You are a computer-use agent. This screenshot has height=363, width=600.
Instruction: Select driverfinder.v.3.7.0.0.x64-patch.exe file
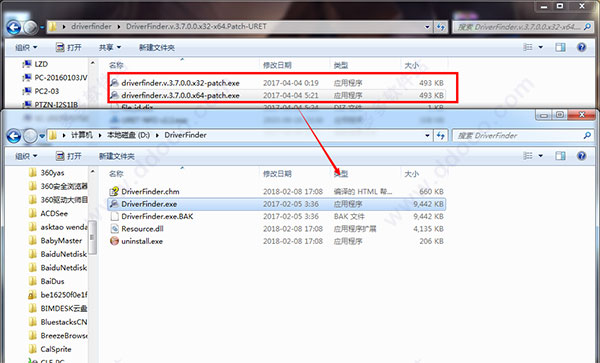coord(277,95)
